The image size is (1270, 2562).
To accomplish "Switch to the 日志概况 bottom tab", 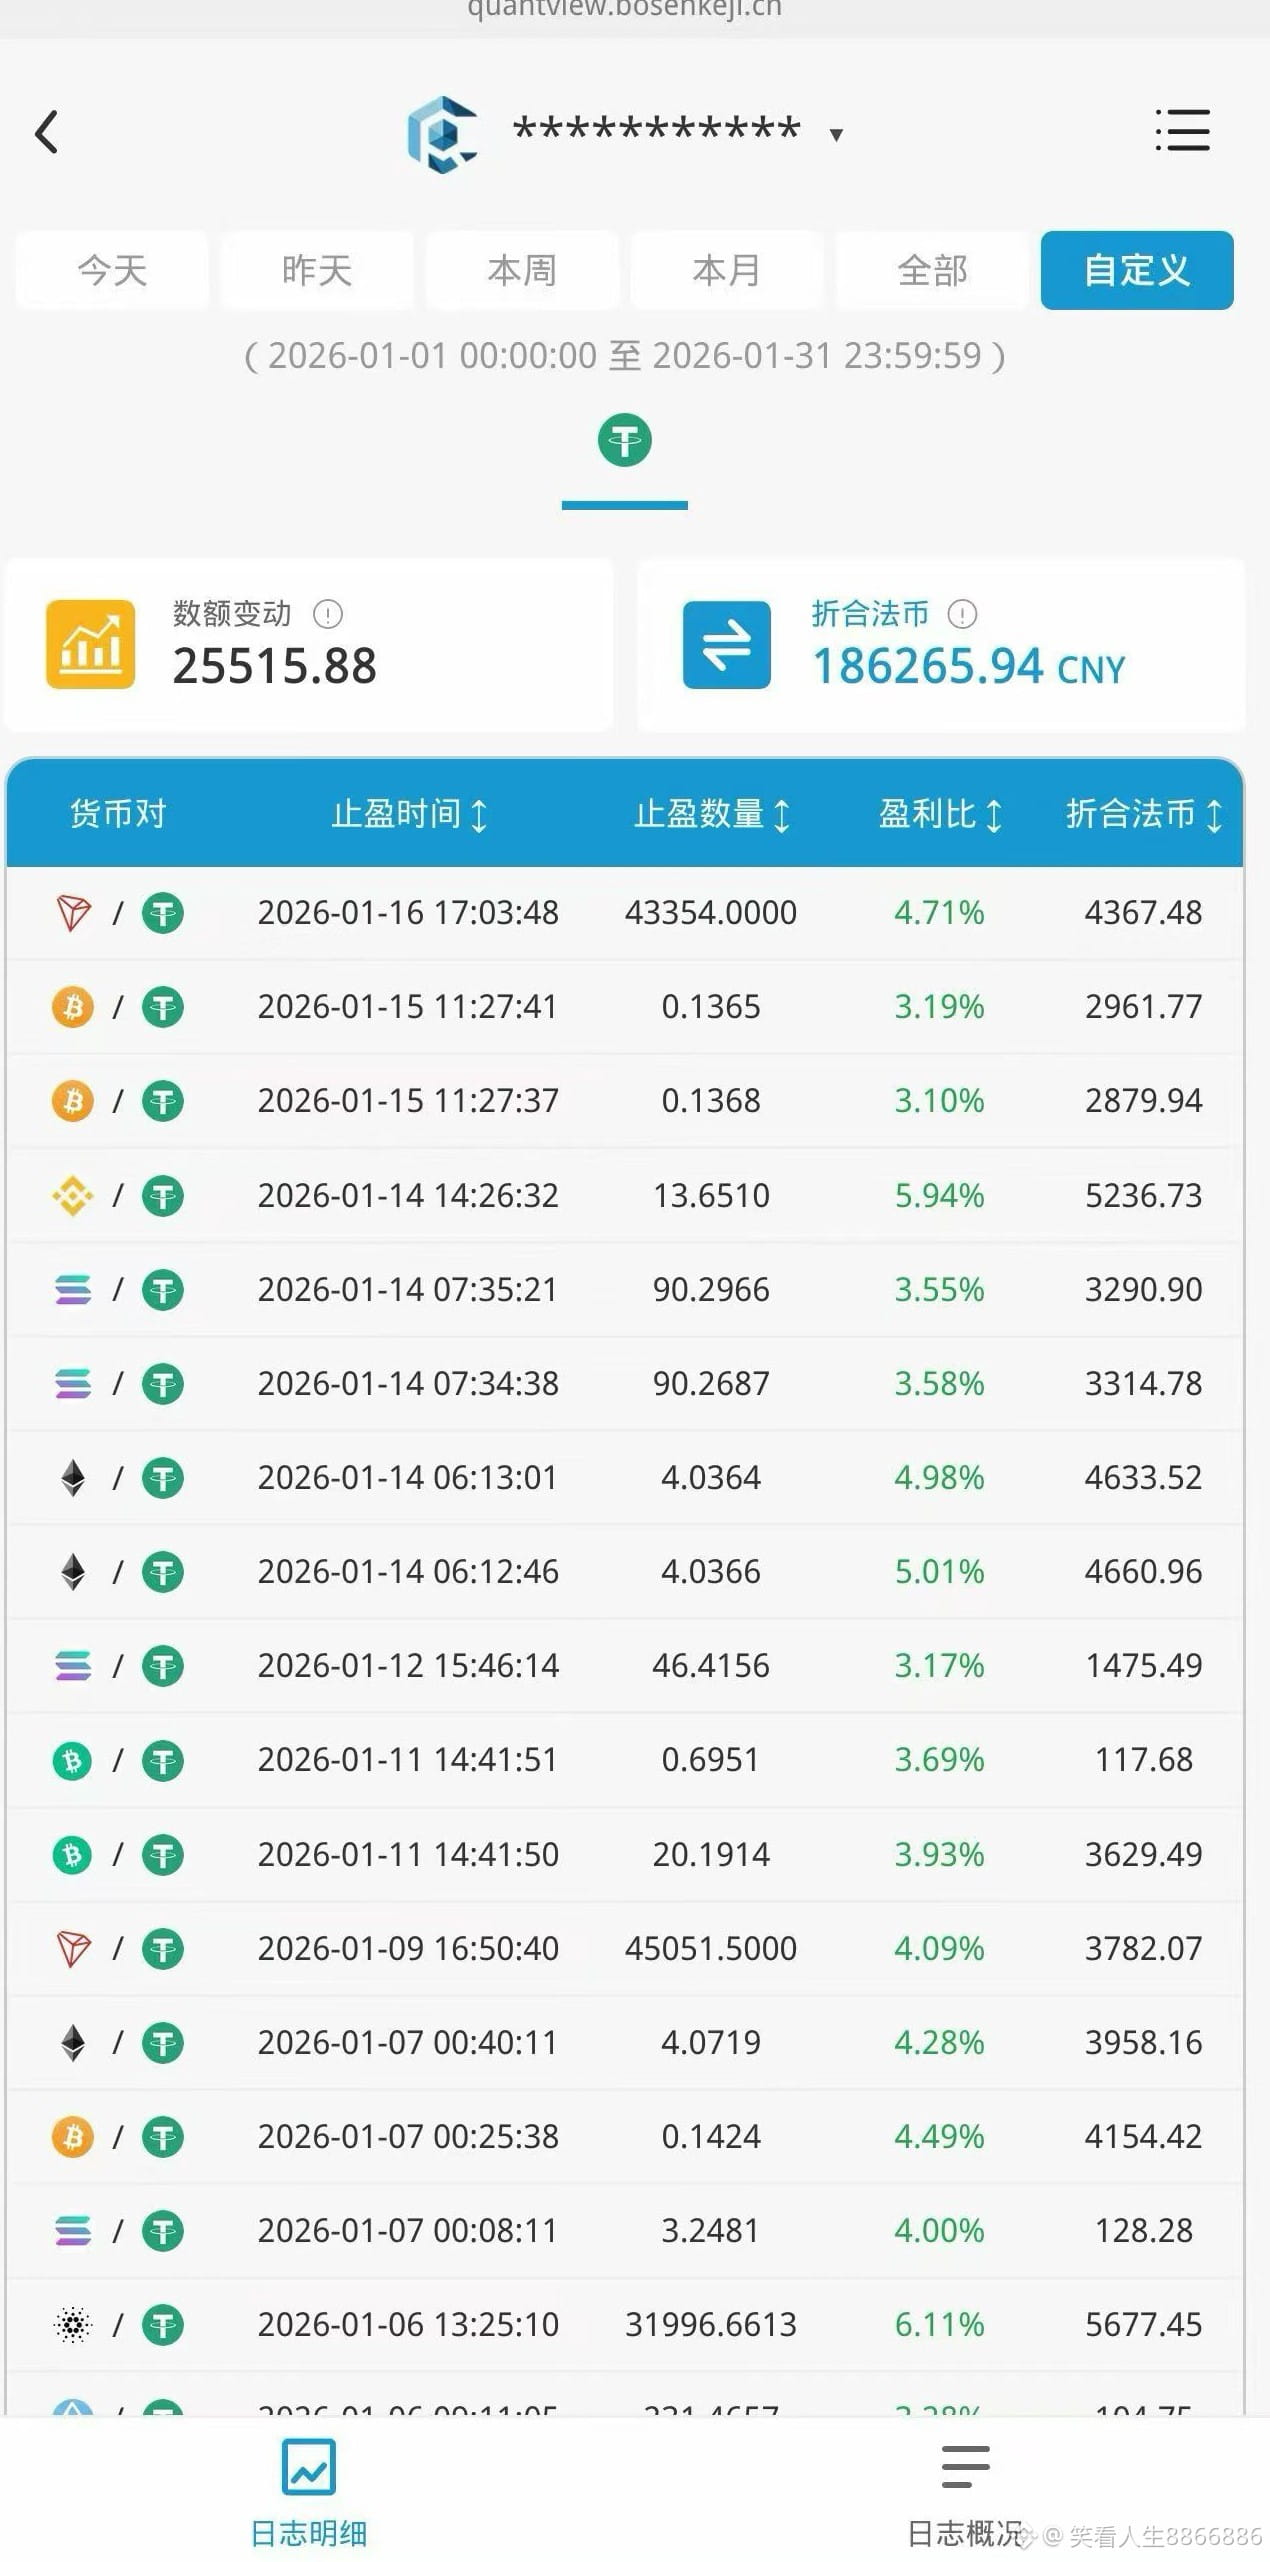I will [964, 2492].
